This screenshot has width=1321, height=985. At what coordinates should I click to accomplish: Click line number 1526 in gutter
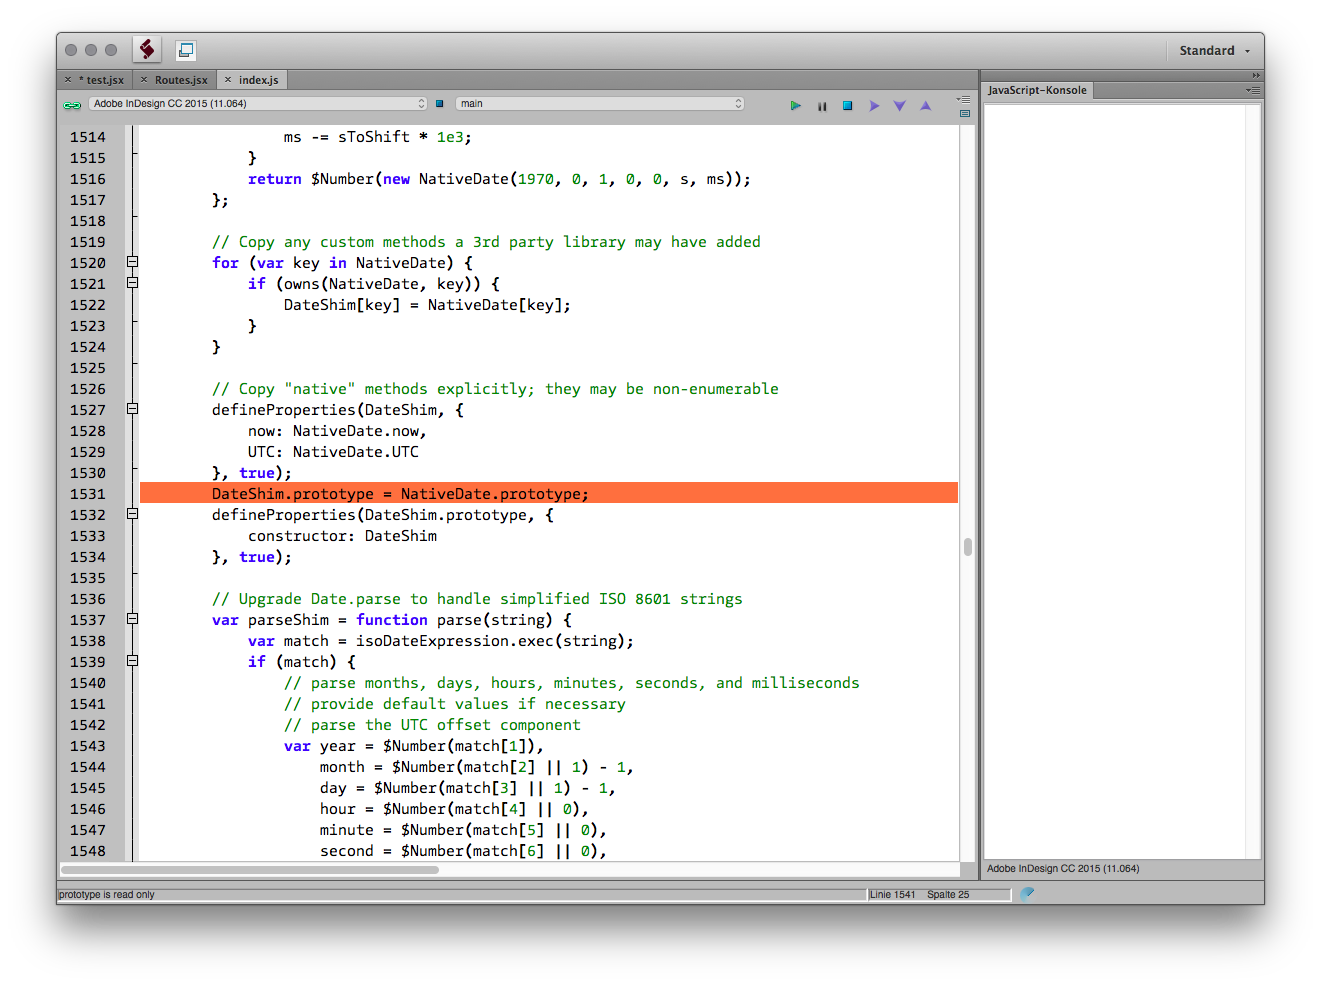pos(88,389)
